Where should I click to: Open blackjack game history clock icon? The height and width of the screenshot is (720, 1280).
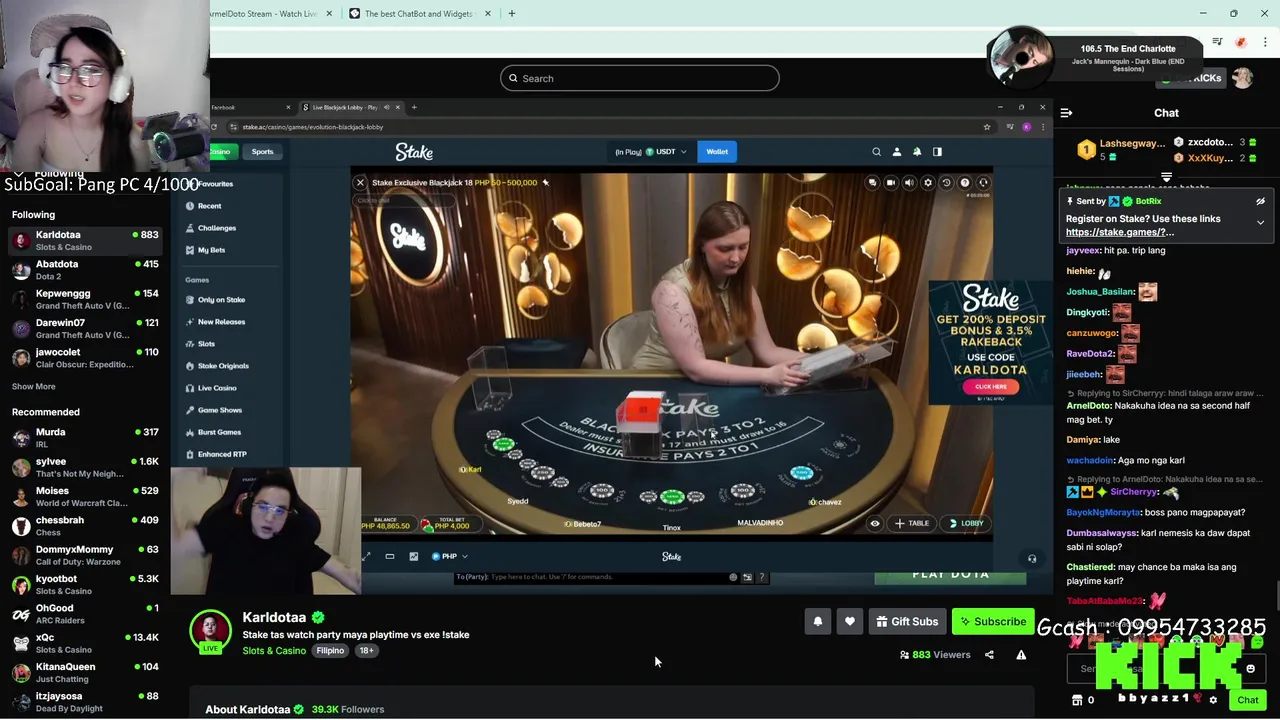pyautogui.click(x=946, y=183)
